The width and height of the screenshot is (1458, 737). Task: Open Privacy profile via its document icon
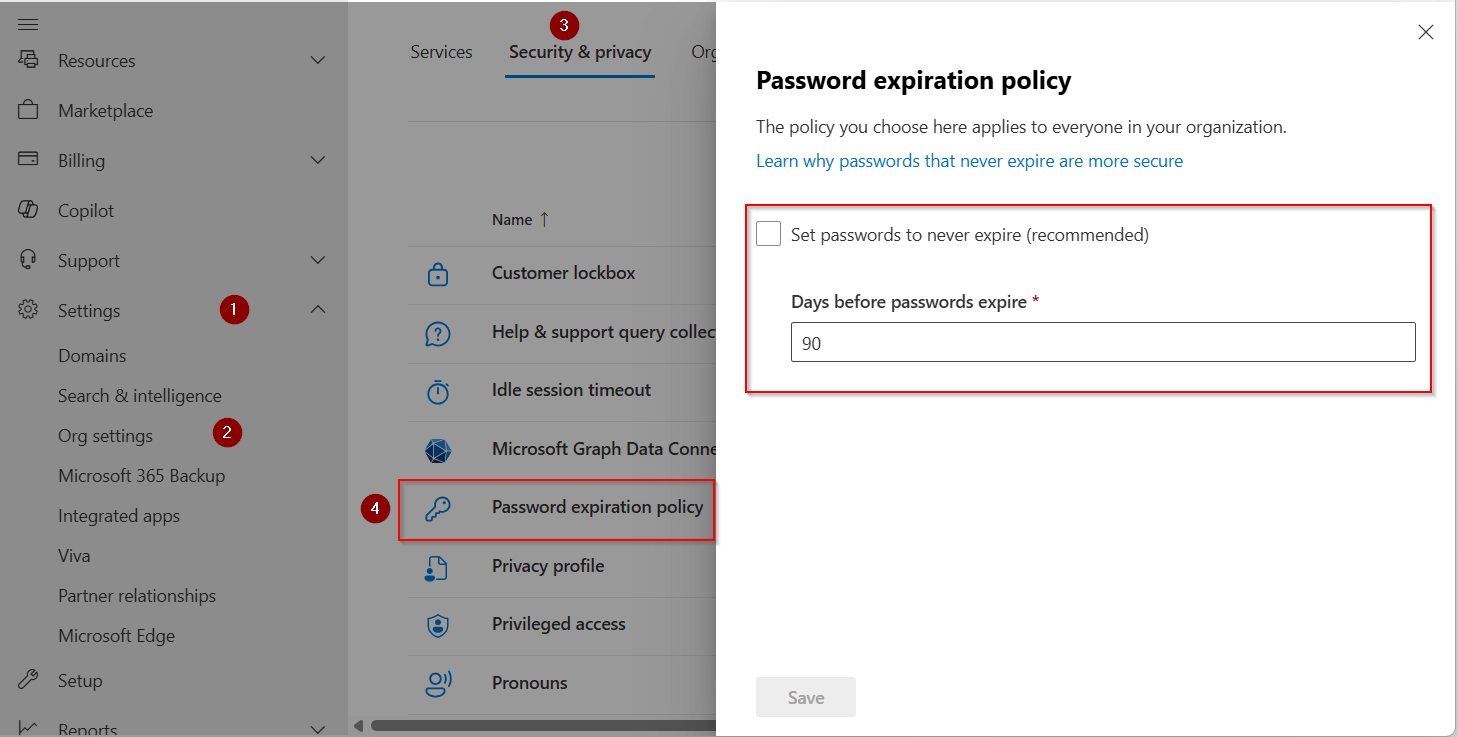coord(438,566)
